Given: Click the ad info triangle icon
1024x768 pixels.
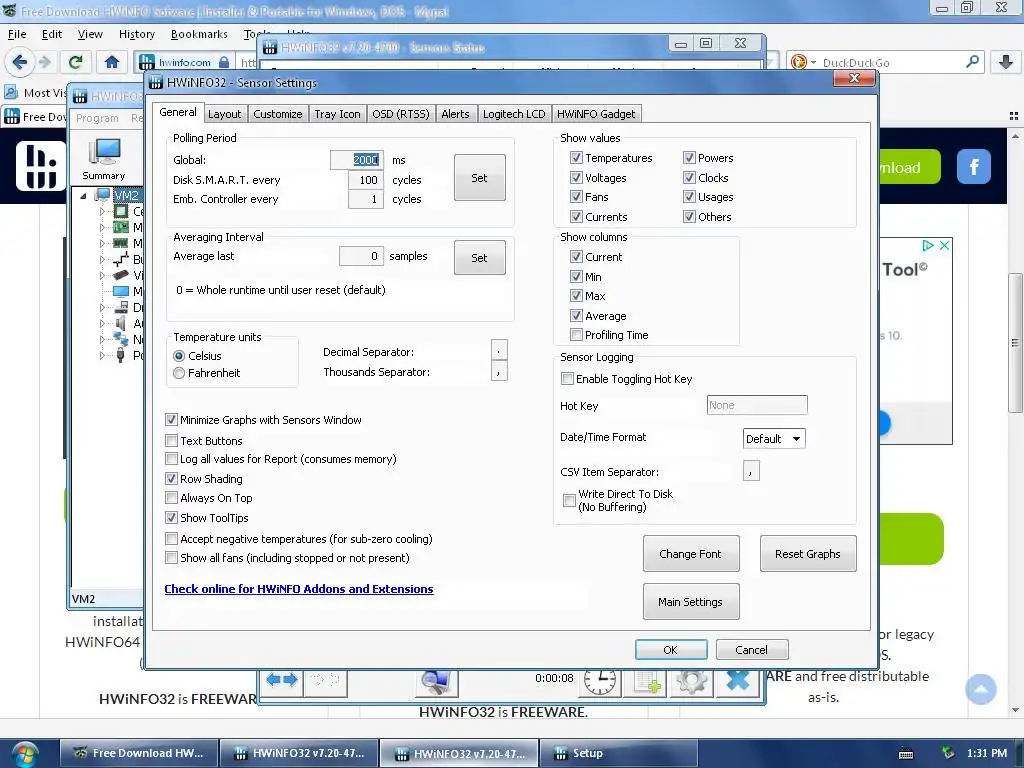Looking at the screenshot, I should [x=927, y=246].
